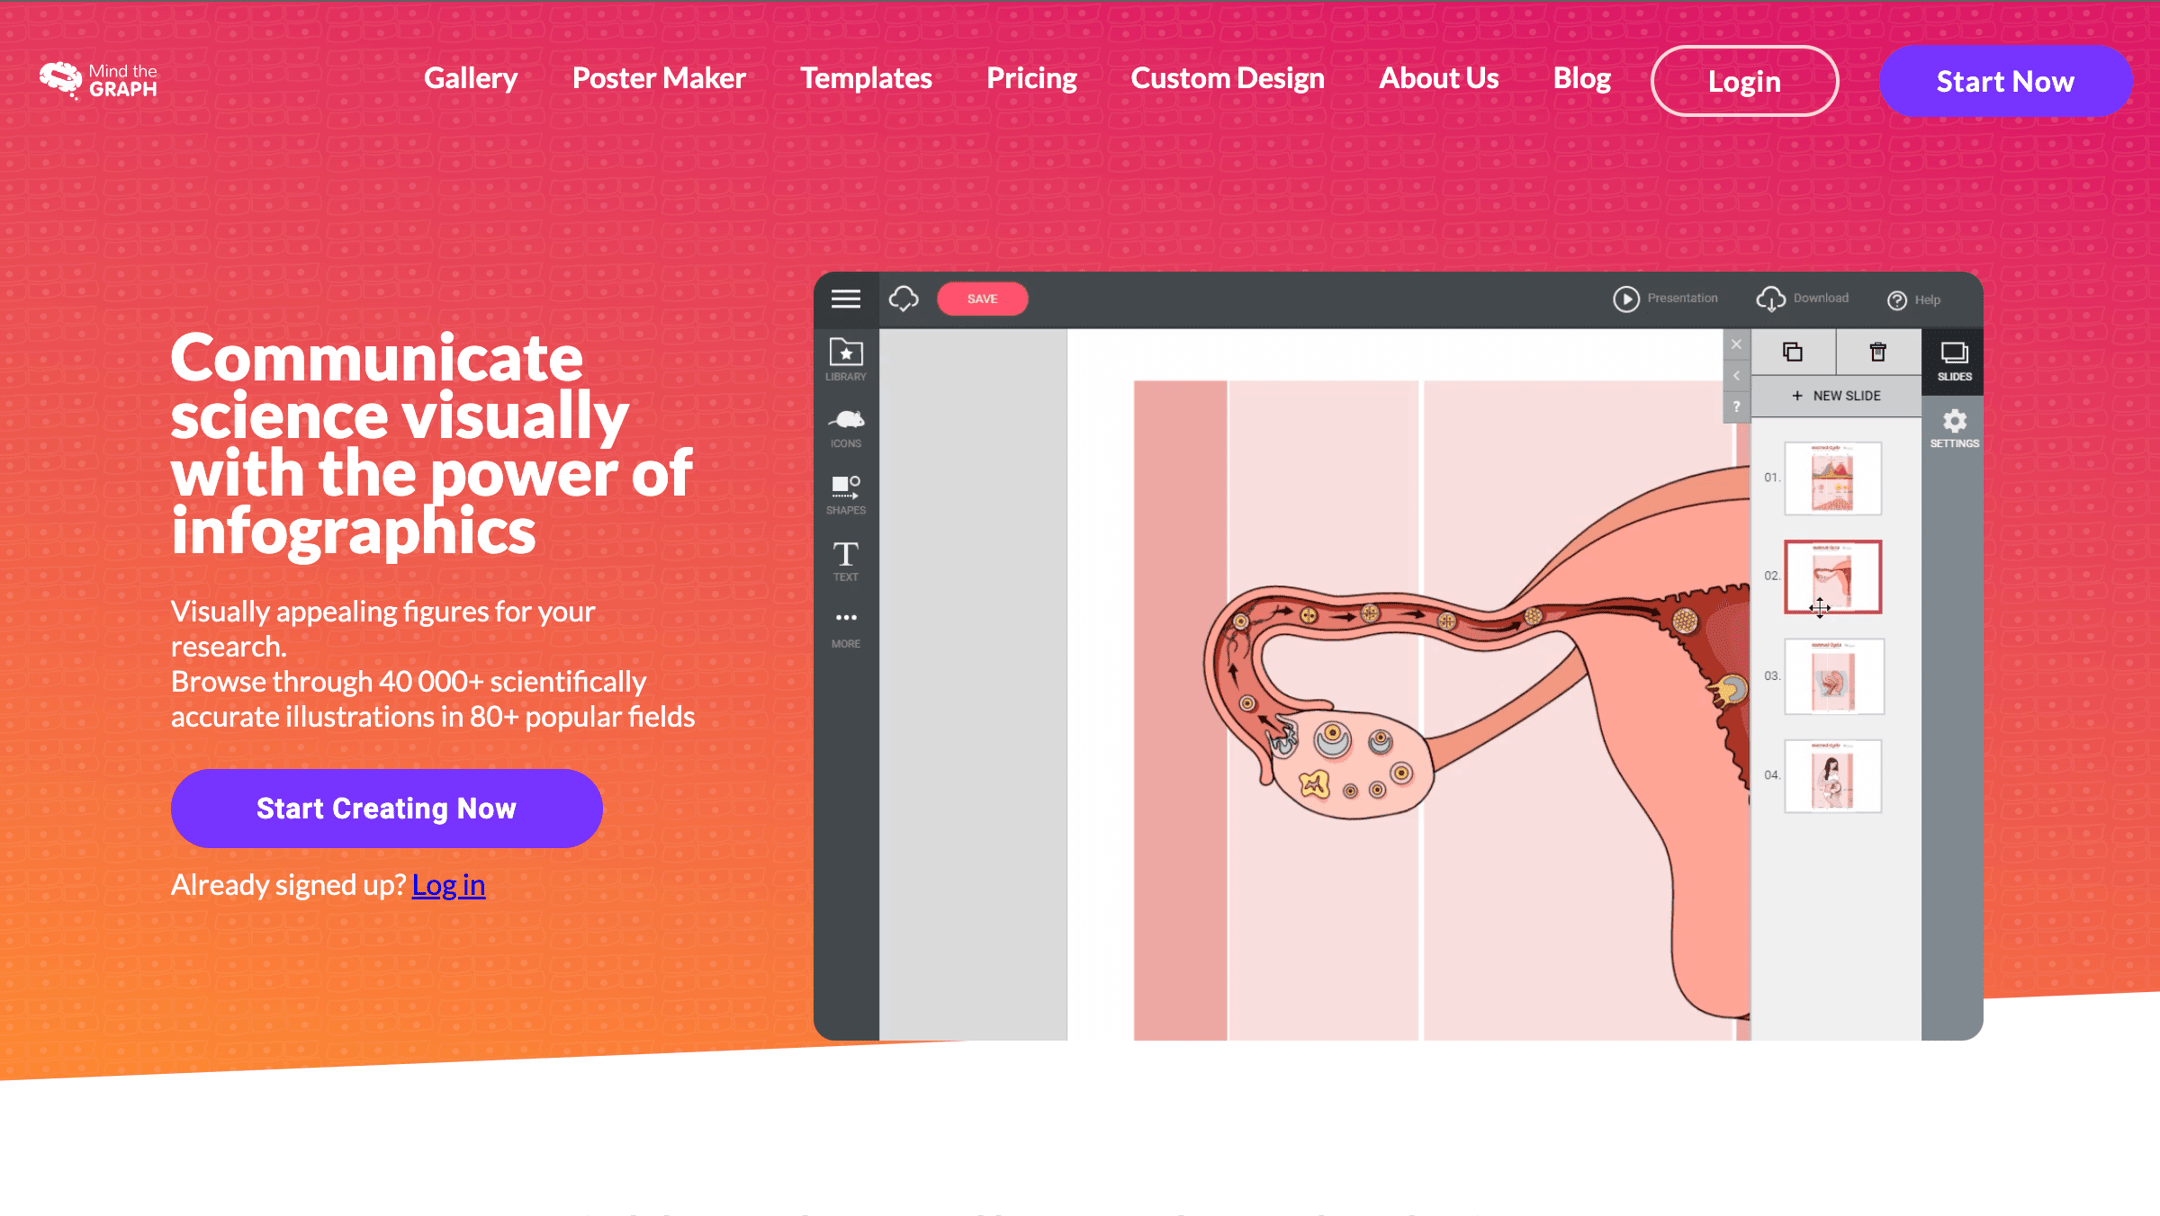Image resolution: width=2160 pixels, height=1216 pixels.
Task: Select the Text tool
Action: tap(845, 558)
